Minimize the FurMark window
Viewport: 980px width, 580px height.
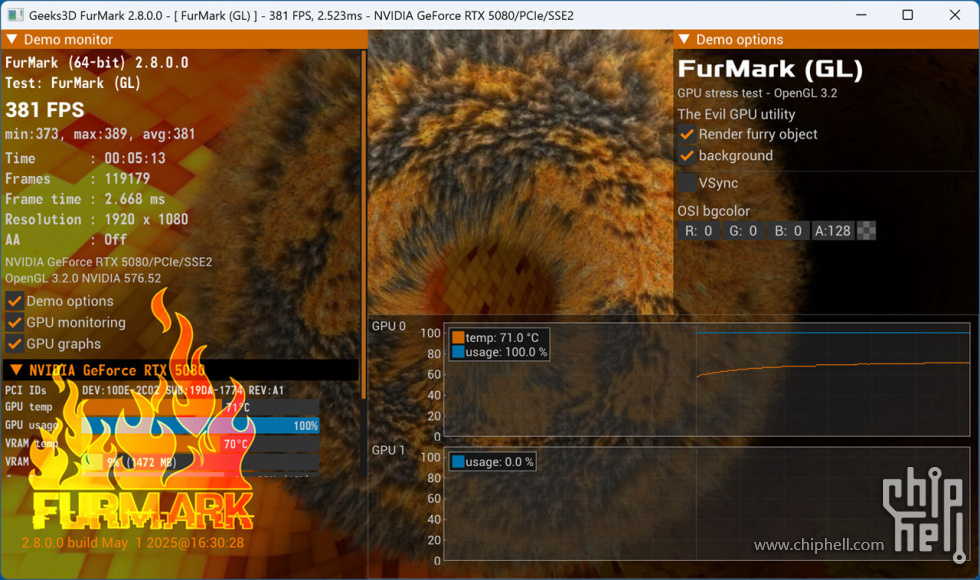click(861, 15)
